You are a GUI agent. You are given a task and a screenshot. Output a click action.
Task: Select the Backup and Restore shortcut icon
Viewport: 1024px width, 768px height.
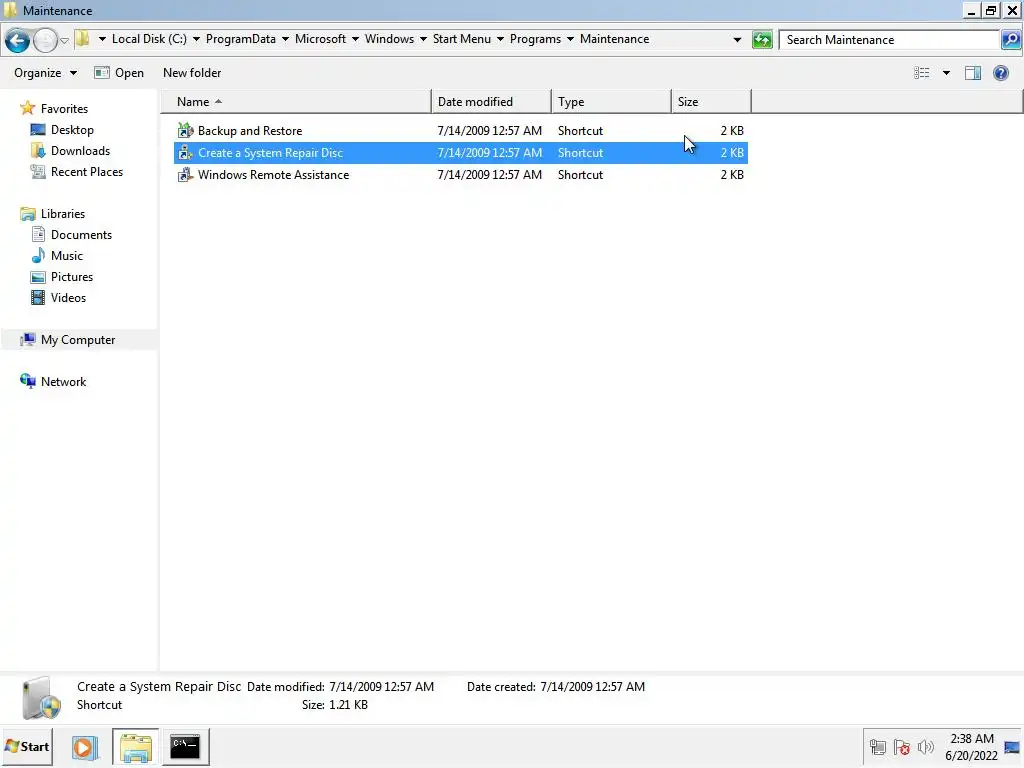click(x=185, y=131)
